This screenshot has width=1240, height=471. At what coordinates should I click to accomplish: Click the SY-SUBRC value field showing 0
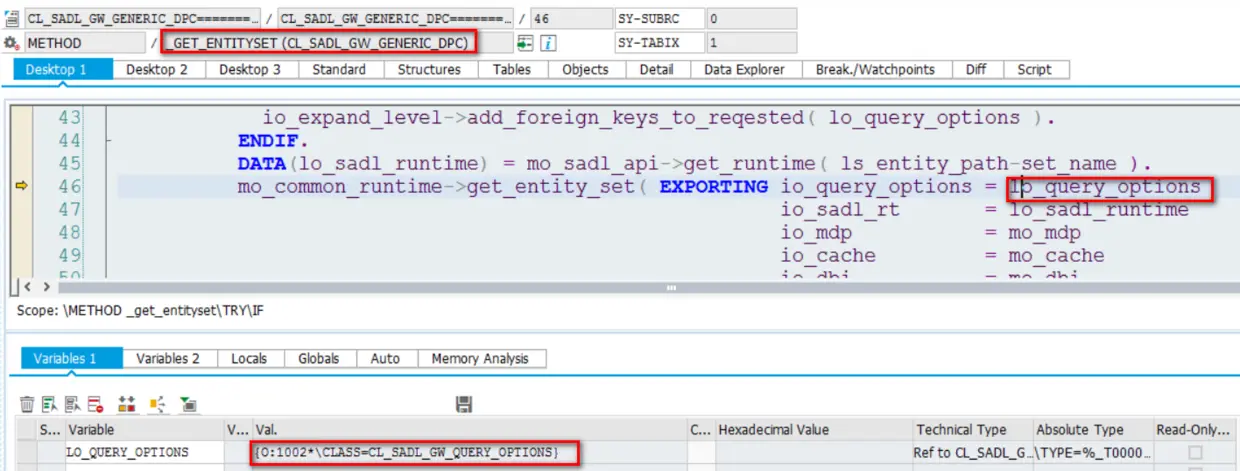point(752,19)
